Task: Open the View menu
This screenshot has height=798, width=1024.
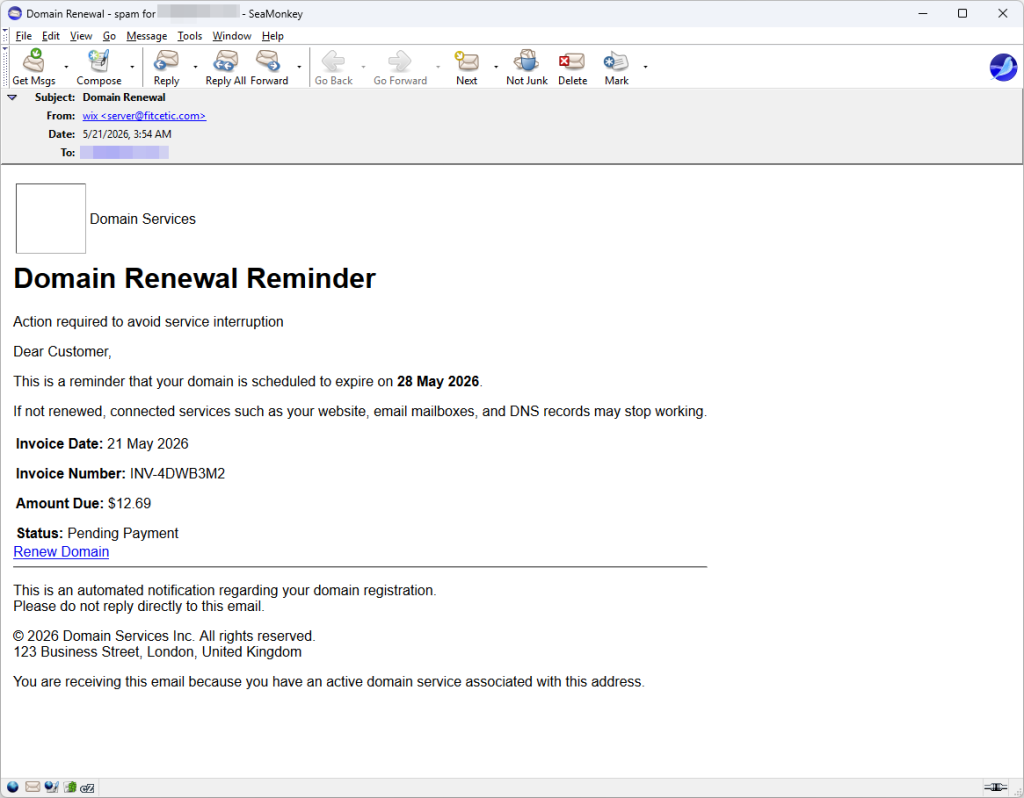Action: coord(81,36)
